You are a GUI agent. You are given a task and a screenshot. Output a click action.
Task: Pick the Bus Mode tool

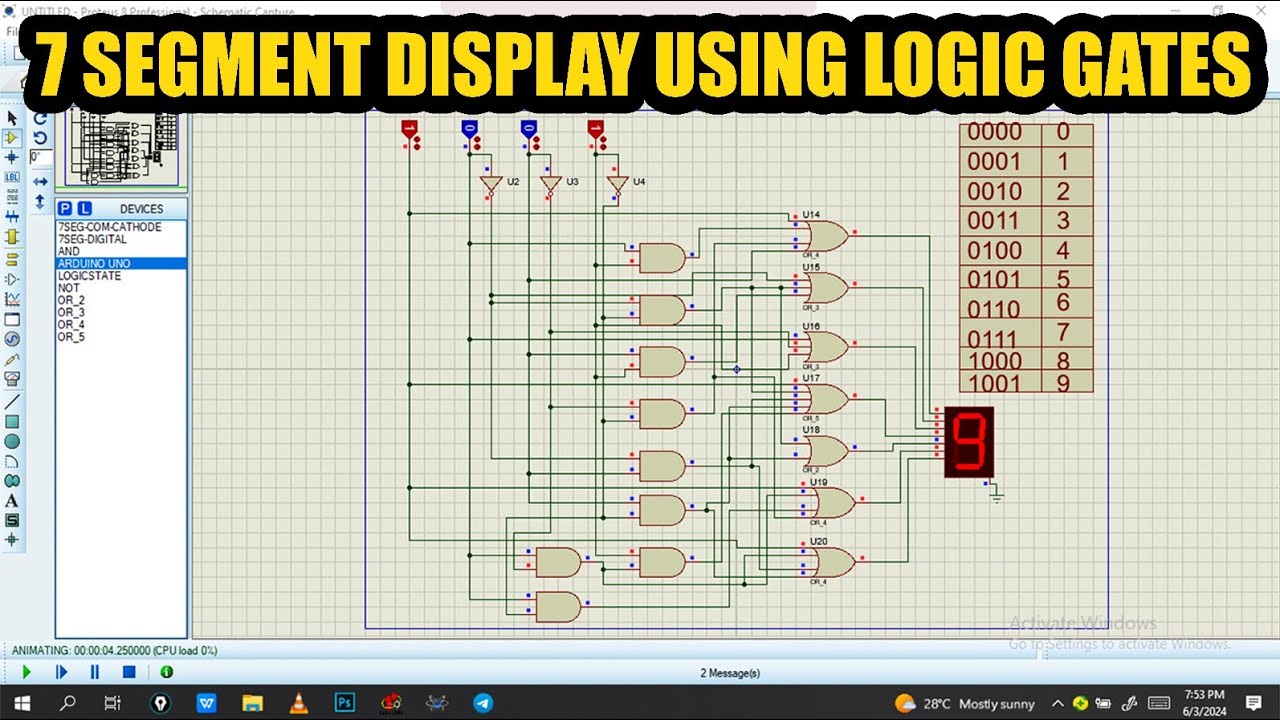[12, 216]
